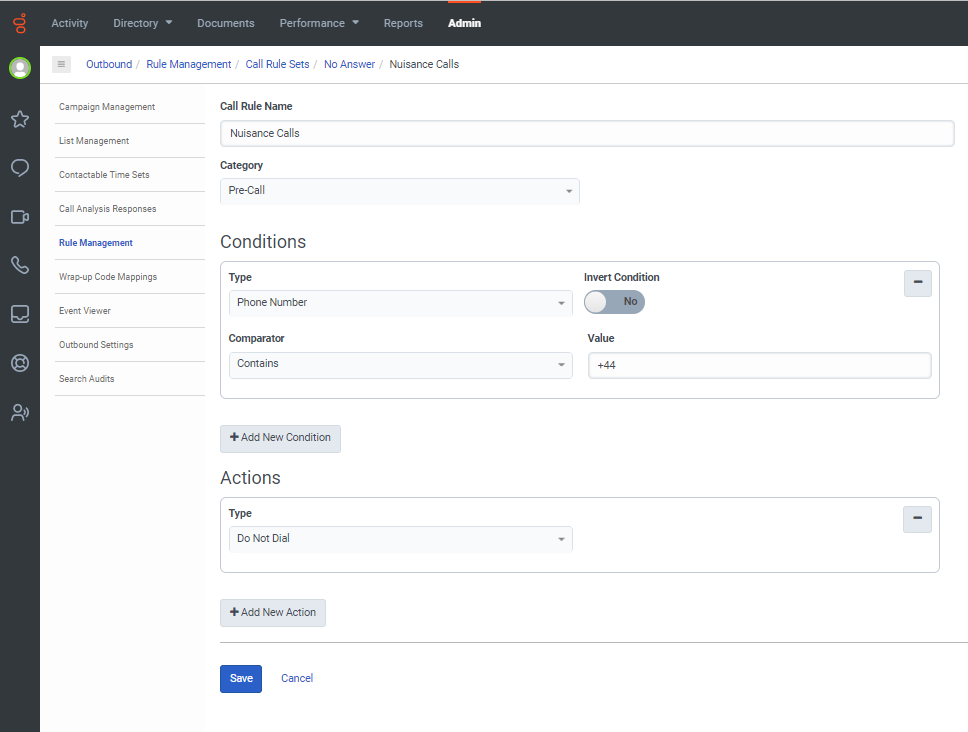The image size is (968, 732).
Task: Open Search Audits
Action: 86,378
